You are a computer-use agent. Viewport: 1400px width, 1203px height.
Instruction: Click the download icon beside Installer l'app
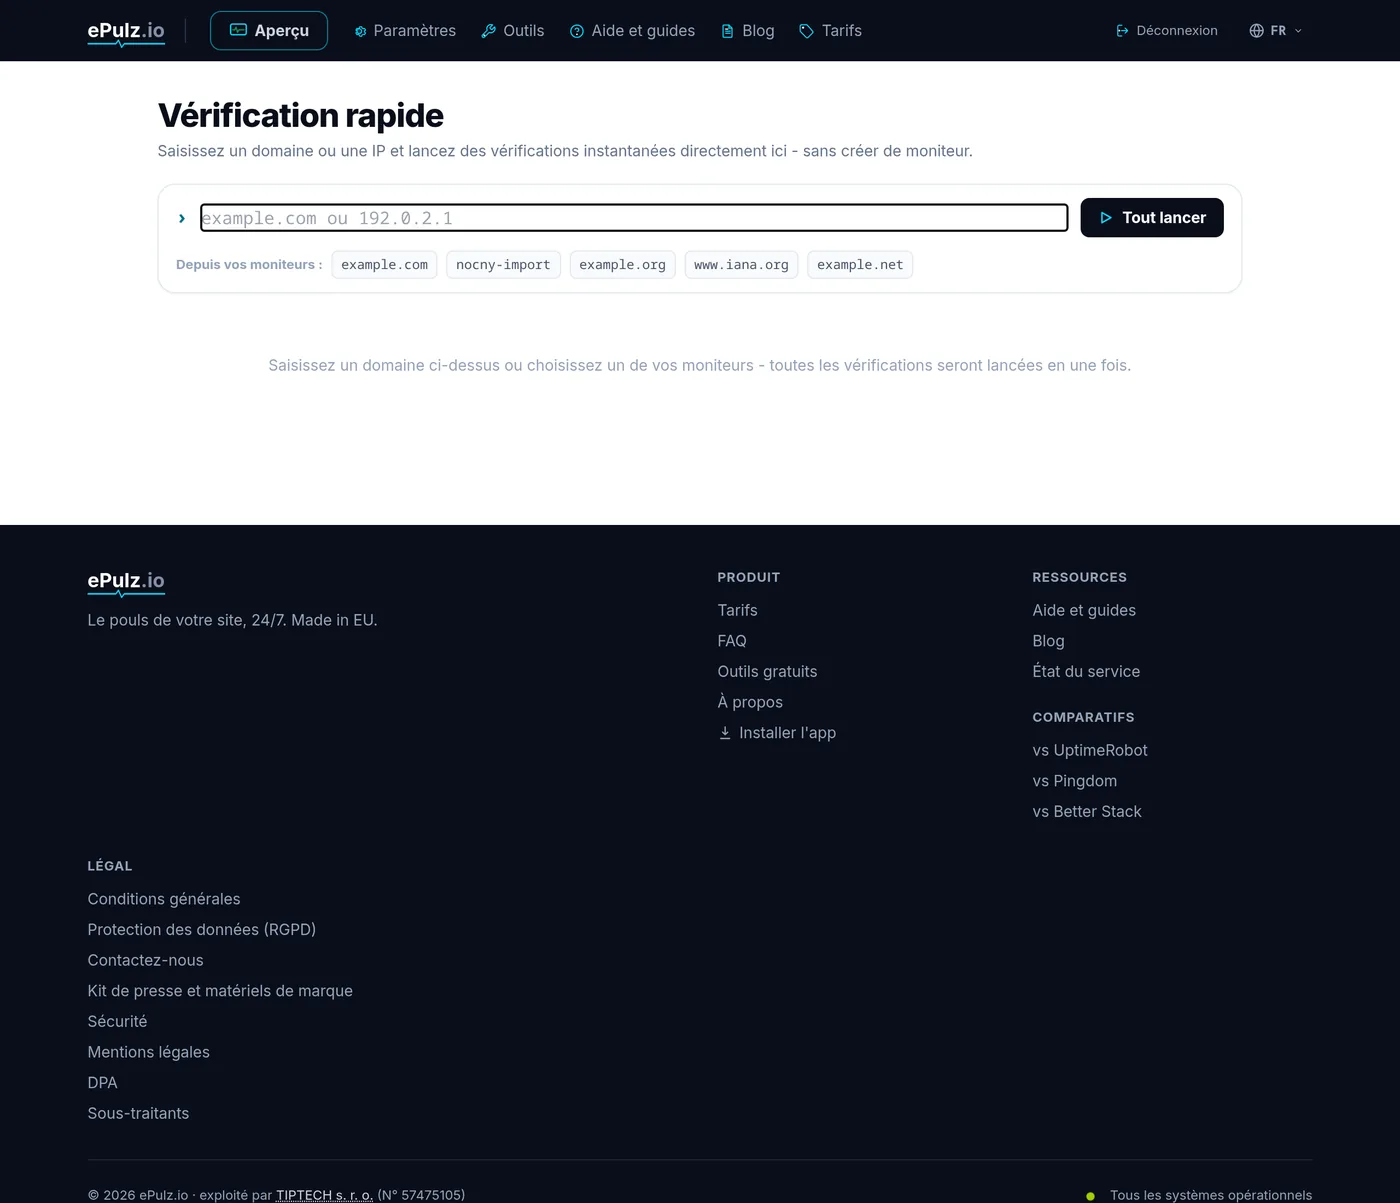tap(725, 733)
